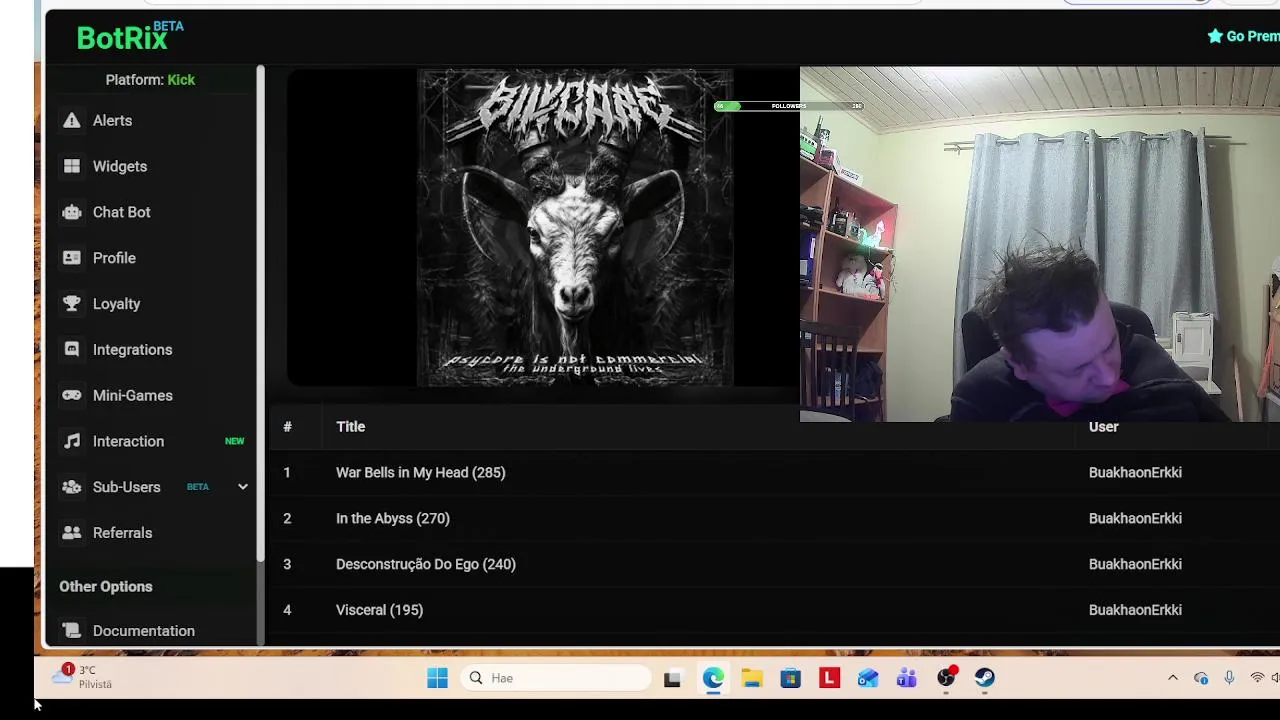Click the album cover thumbnail
Image resolution: width=1280 pixels, height=720 pixels.
point(575,227)
